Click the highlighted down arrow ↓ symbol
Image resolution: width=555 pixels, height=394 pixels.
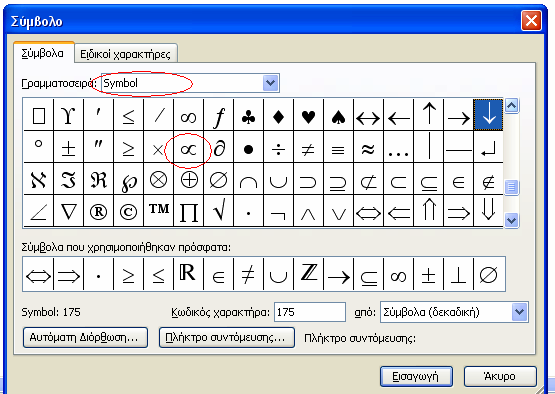[488, 115]
